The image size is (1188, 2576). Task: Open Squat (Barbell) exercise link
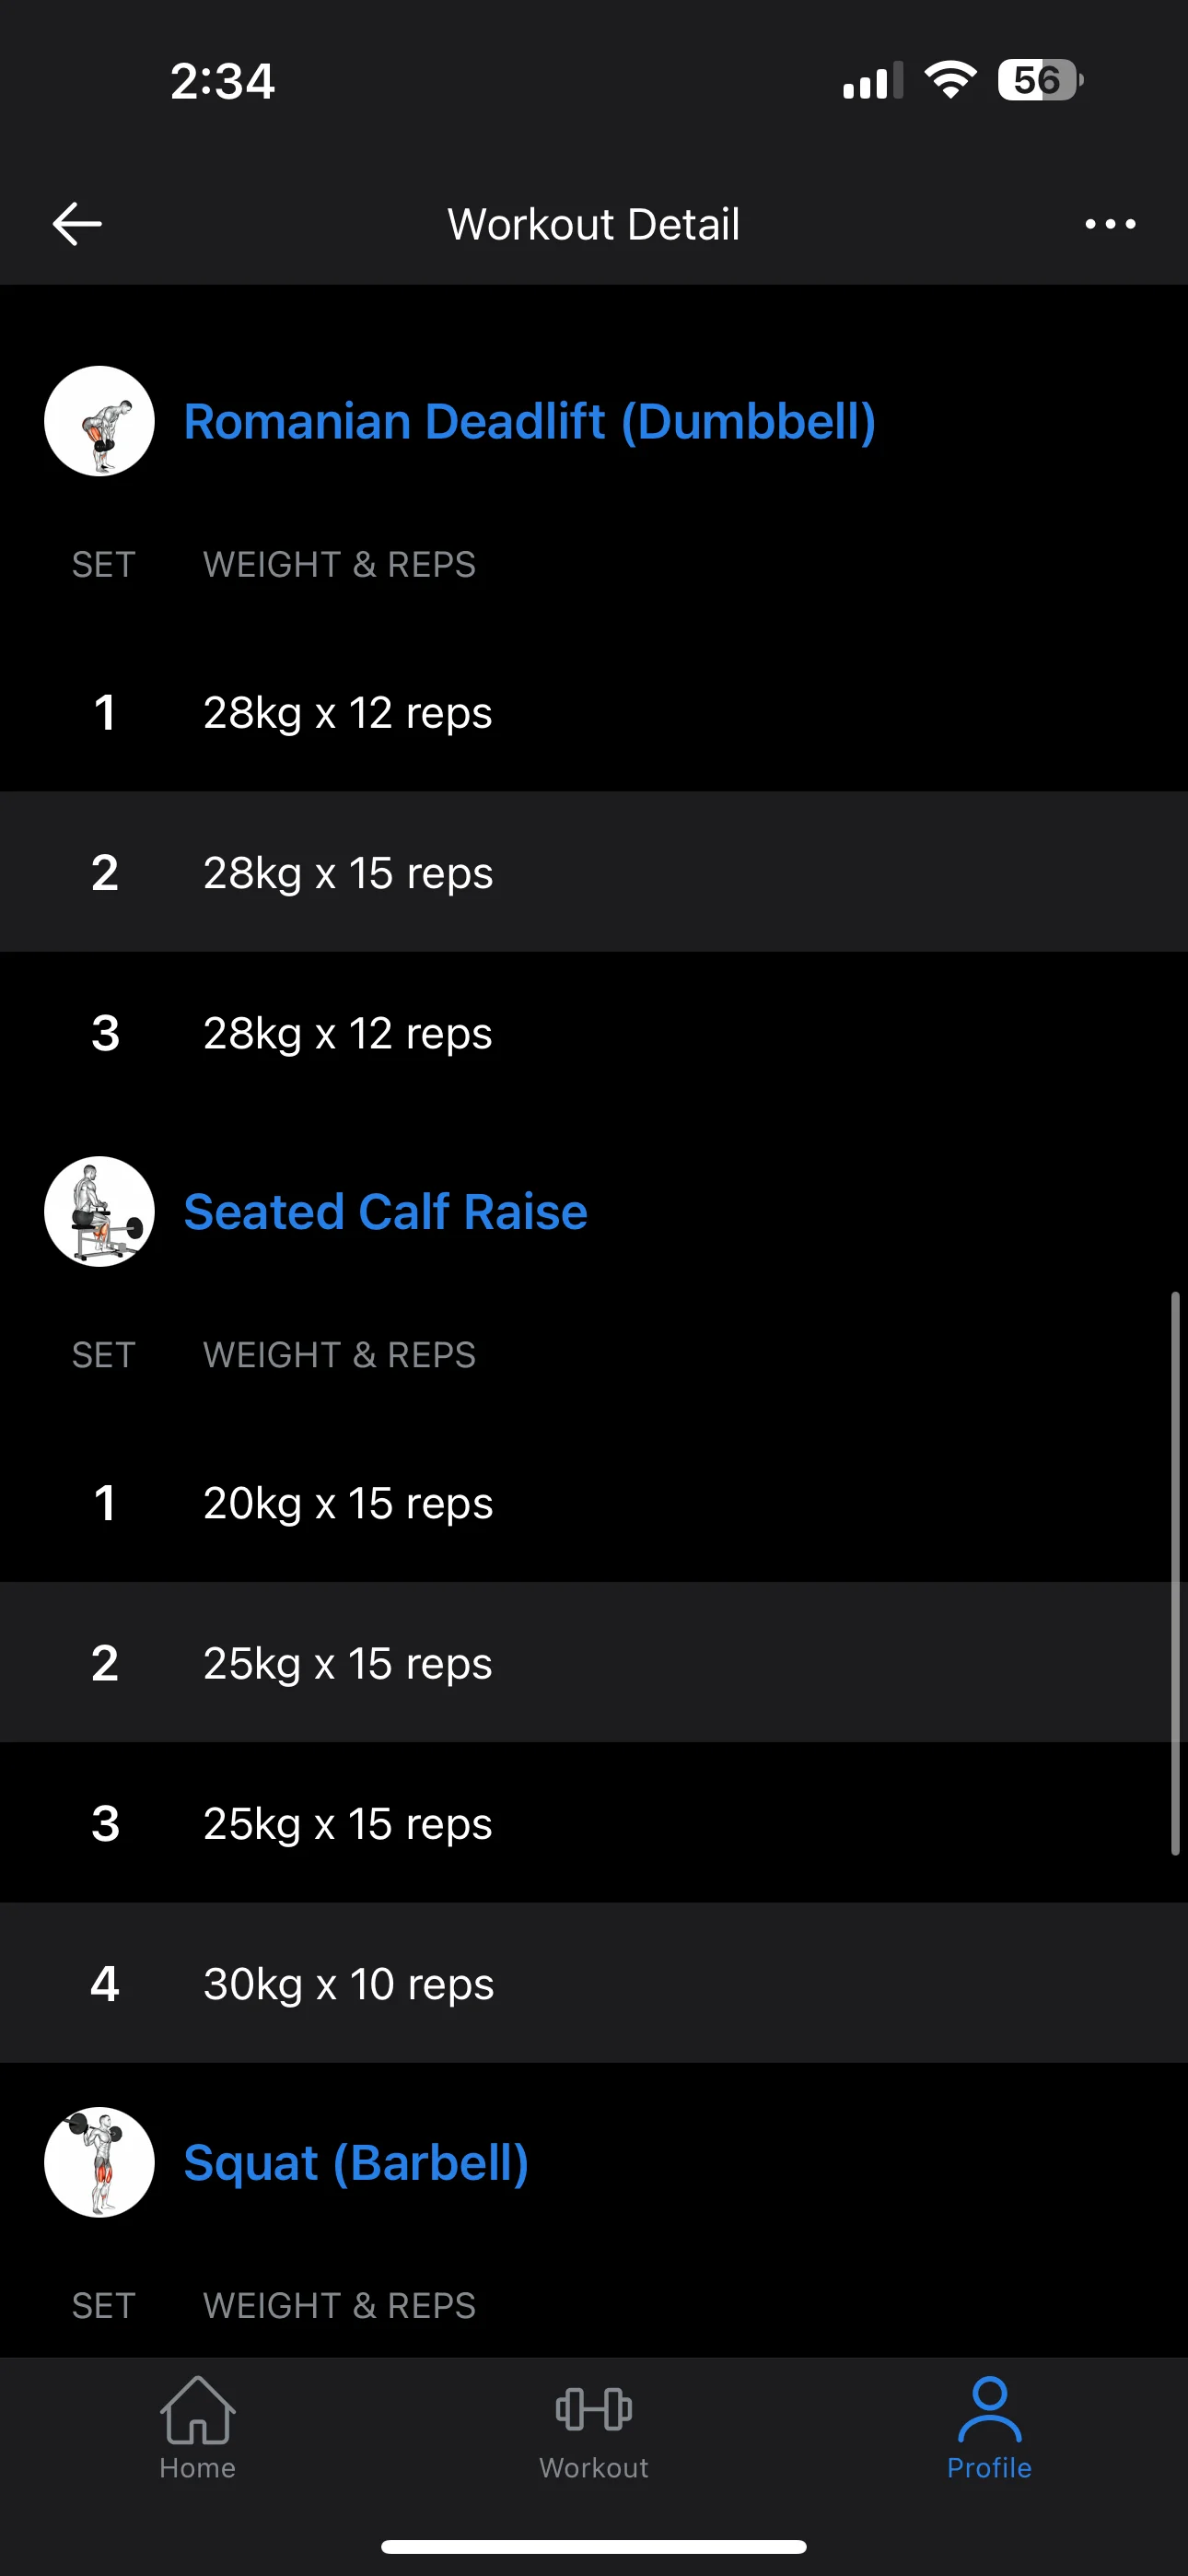tap(356, 2162)
